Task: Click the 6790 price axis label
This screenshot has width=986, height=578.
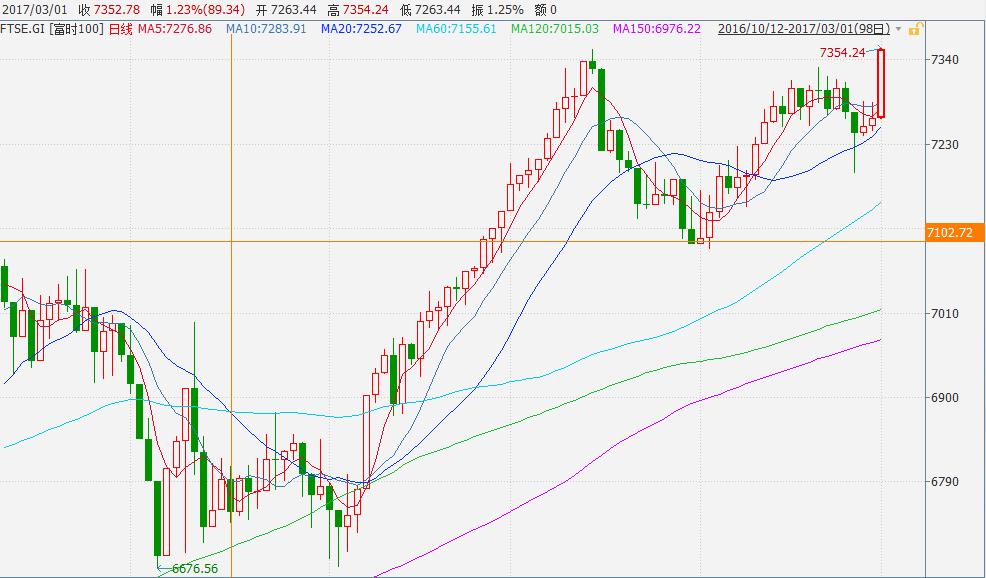Action: click(x=946, y=482)
